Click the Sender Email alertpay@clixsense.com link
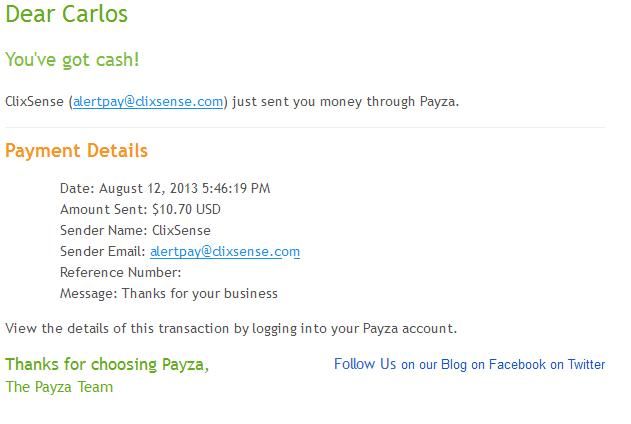The height and width of the screenshot is (424, 631). (x=225, y=251)
